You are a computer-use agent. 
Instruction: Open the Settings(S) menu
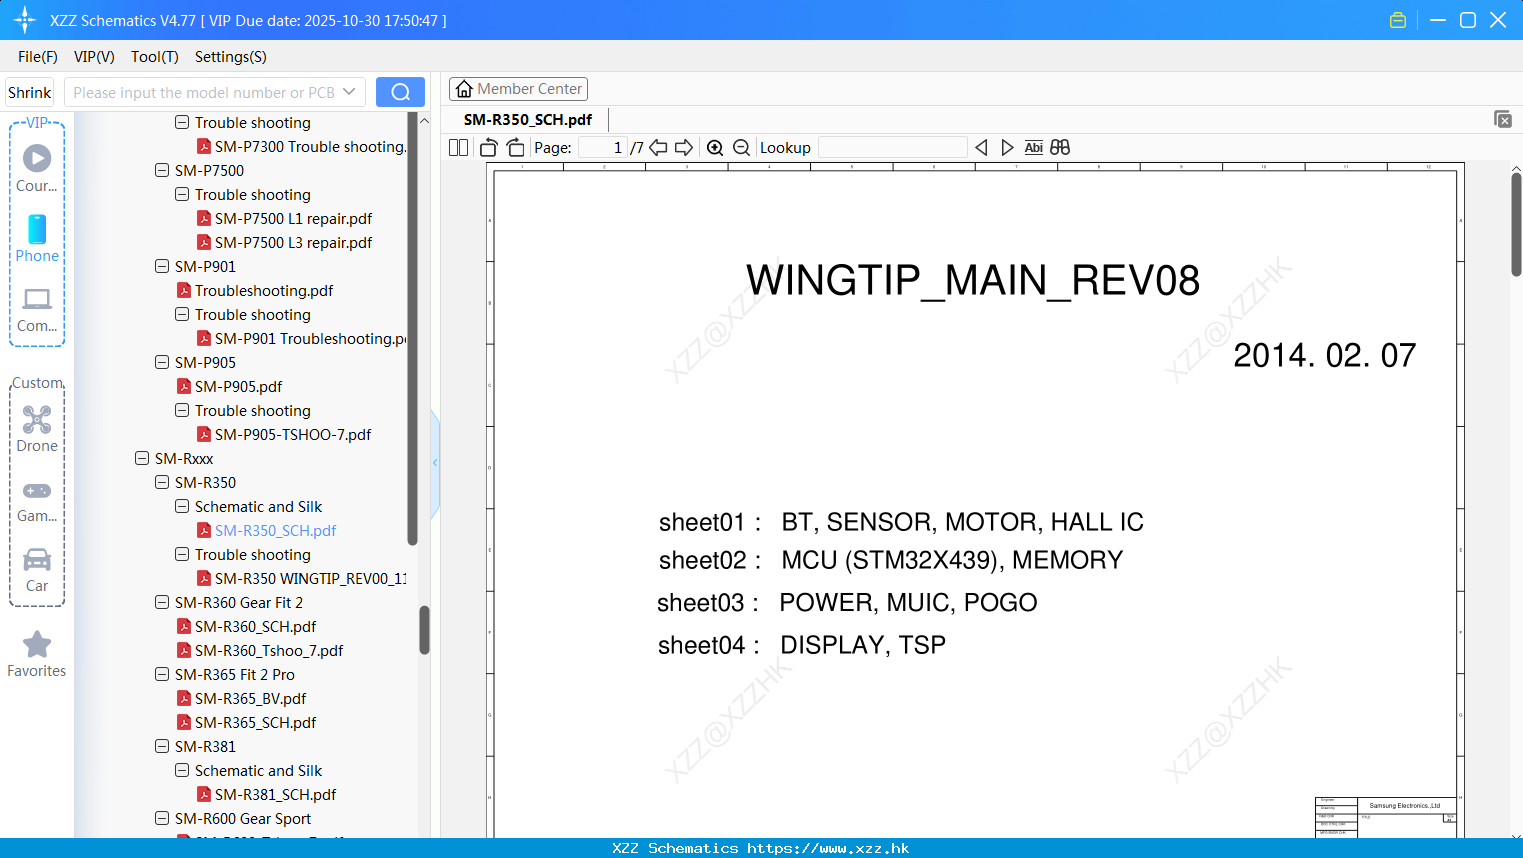tap(231, 57)
